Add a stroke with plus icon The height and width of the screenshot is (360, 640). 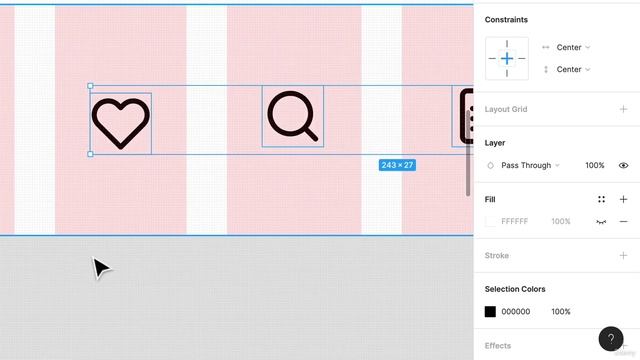tap(623, 256)
